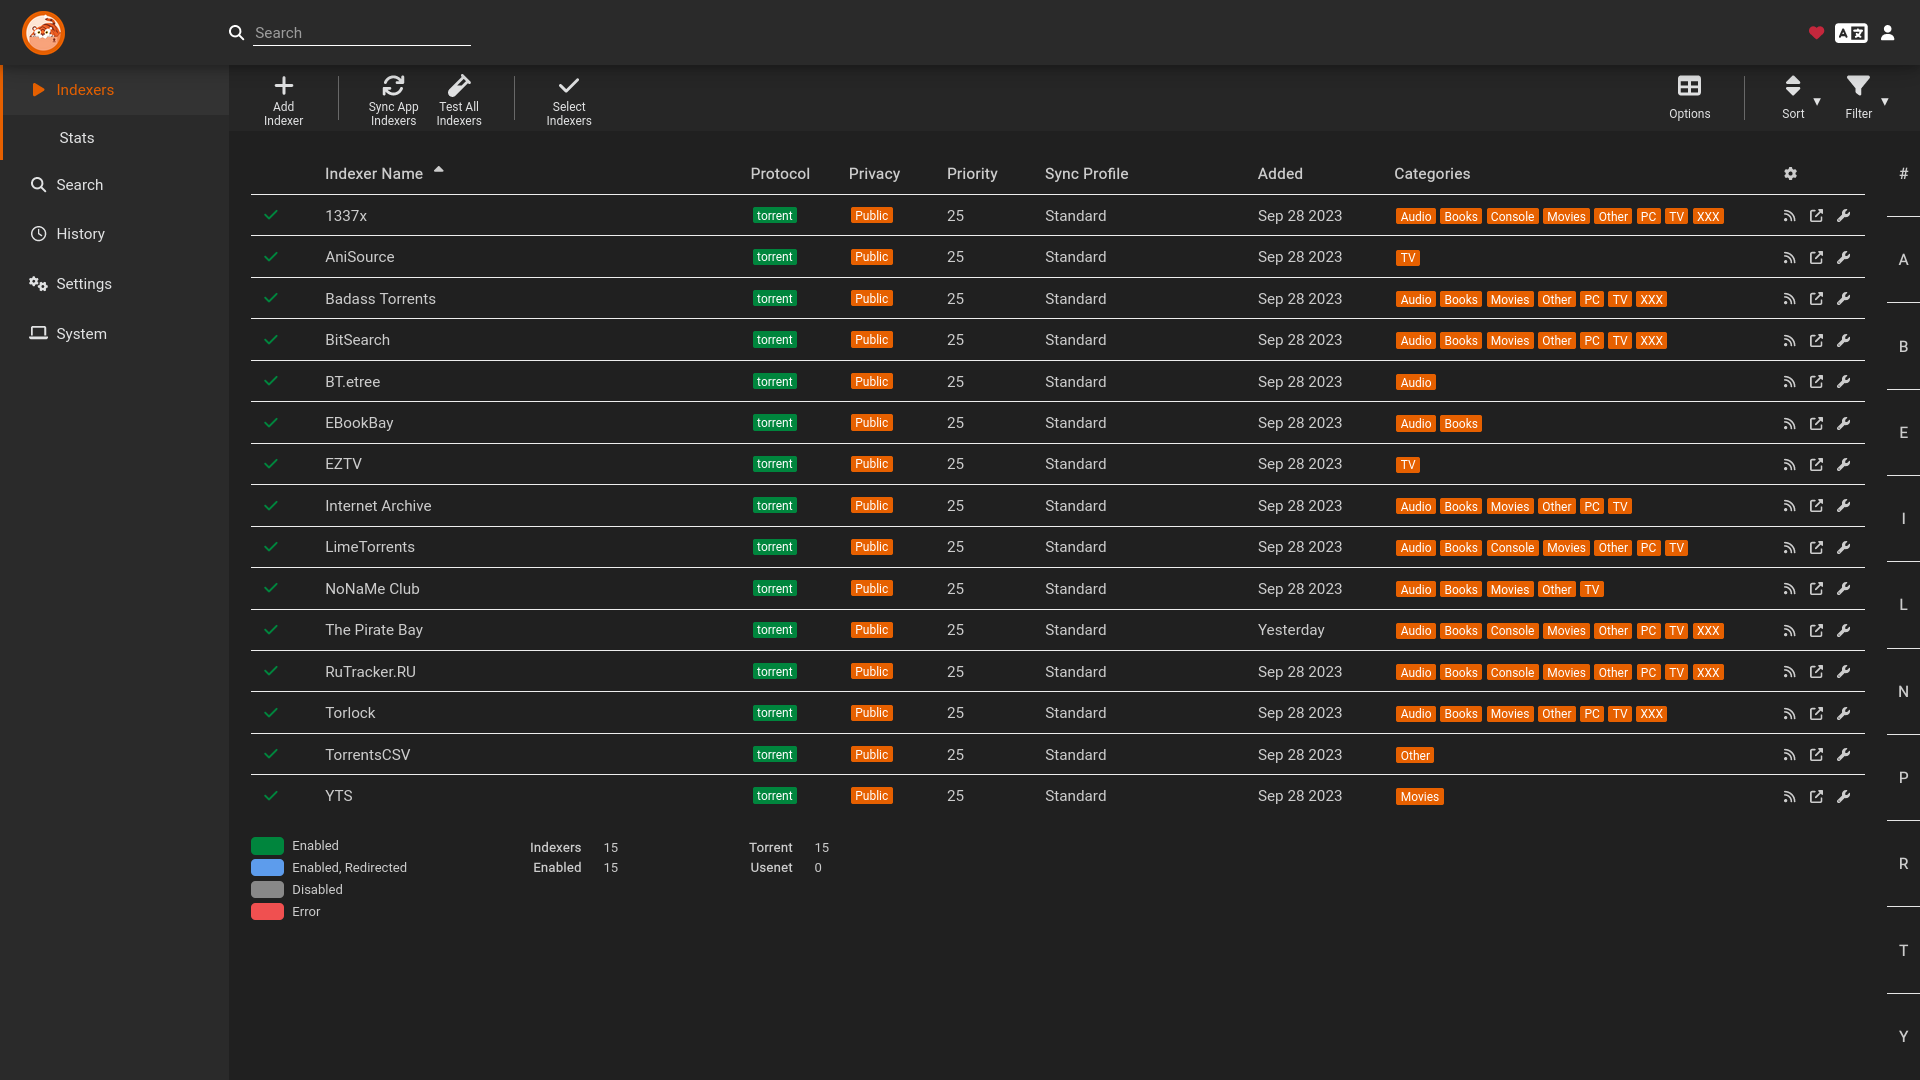The width and height of the screenshot is (1920, 1080).
Task: Open RSS feed for The Pirate Bay
Action: (1789, 631)
